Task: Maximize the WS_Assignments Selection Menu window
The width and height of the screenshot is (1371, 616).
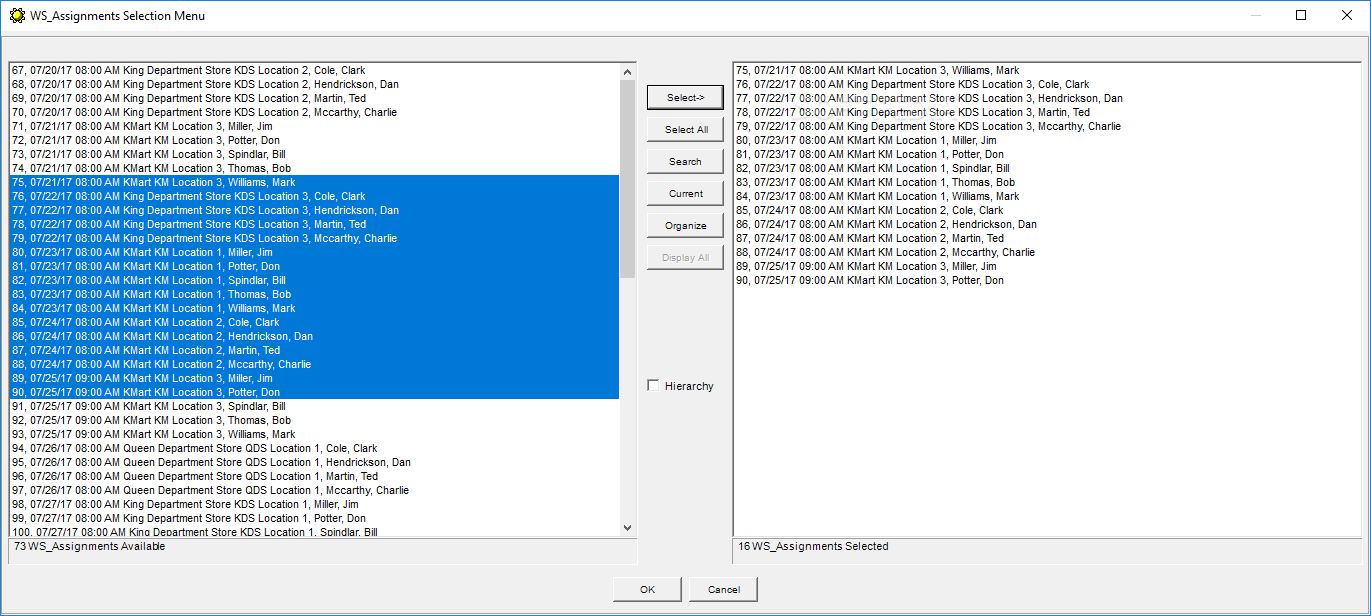Action: pyautogui.click(x=1301, y=15)
